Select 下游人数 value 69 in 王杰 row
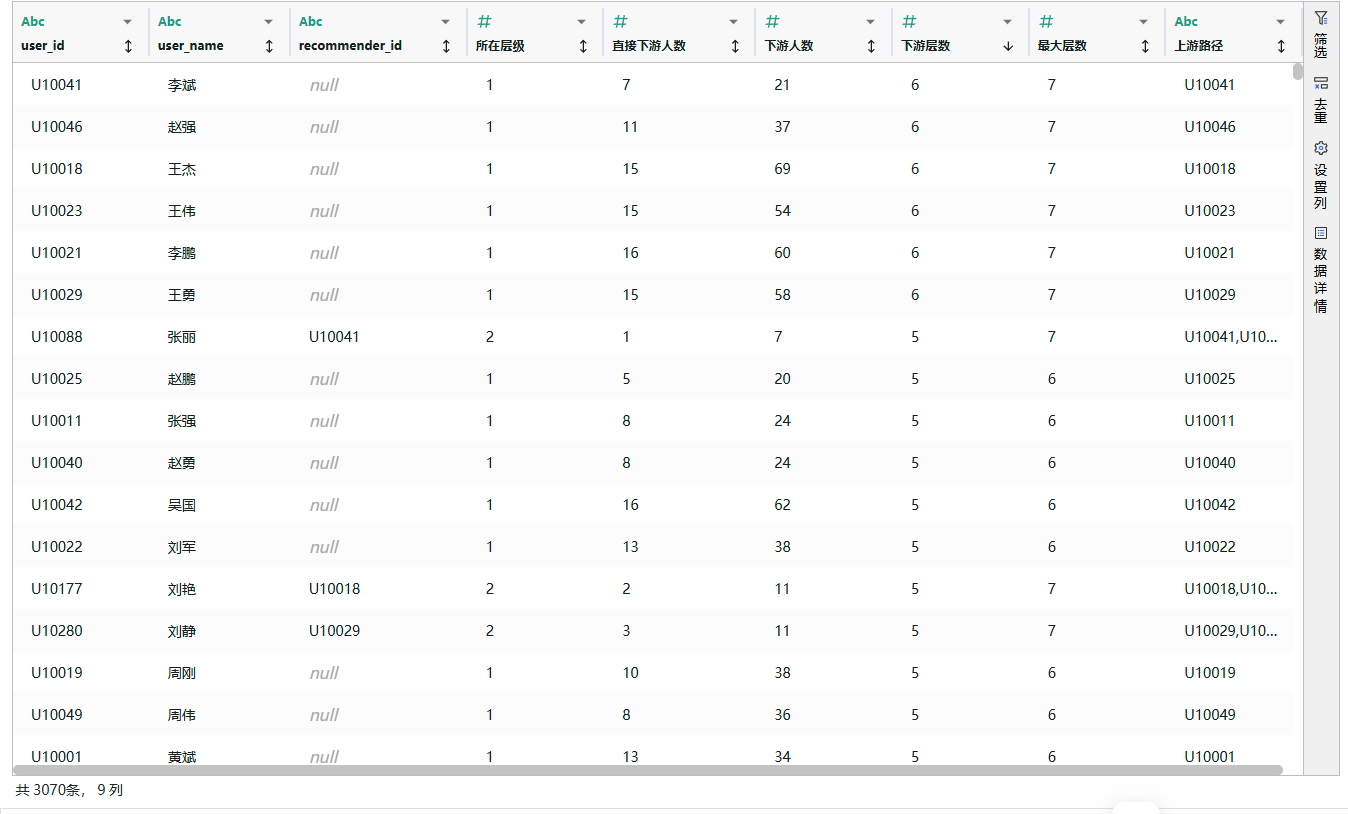The width and height of the screenshot is (1348, 814). 782,169
